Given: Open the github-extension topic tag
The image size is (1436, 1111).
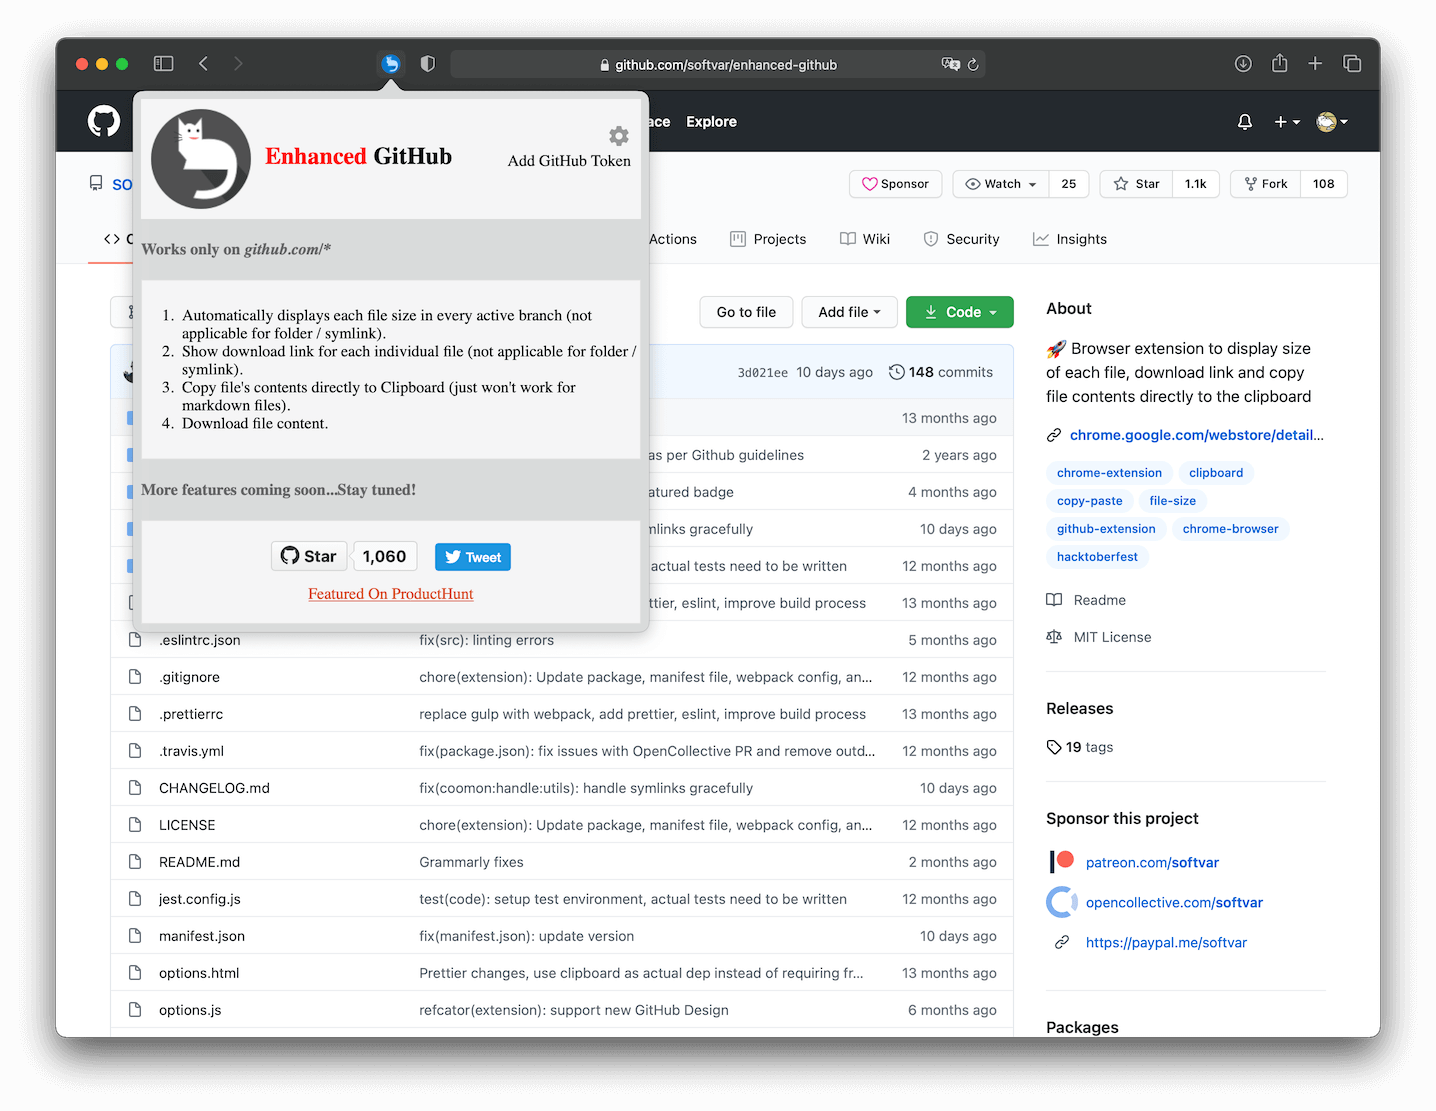Looking at the screenshot, I should [1106, 529].
